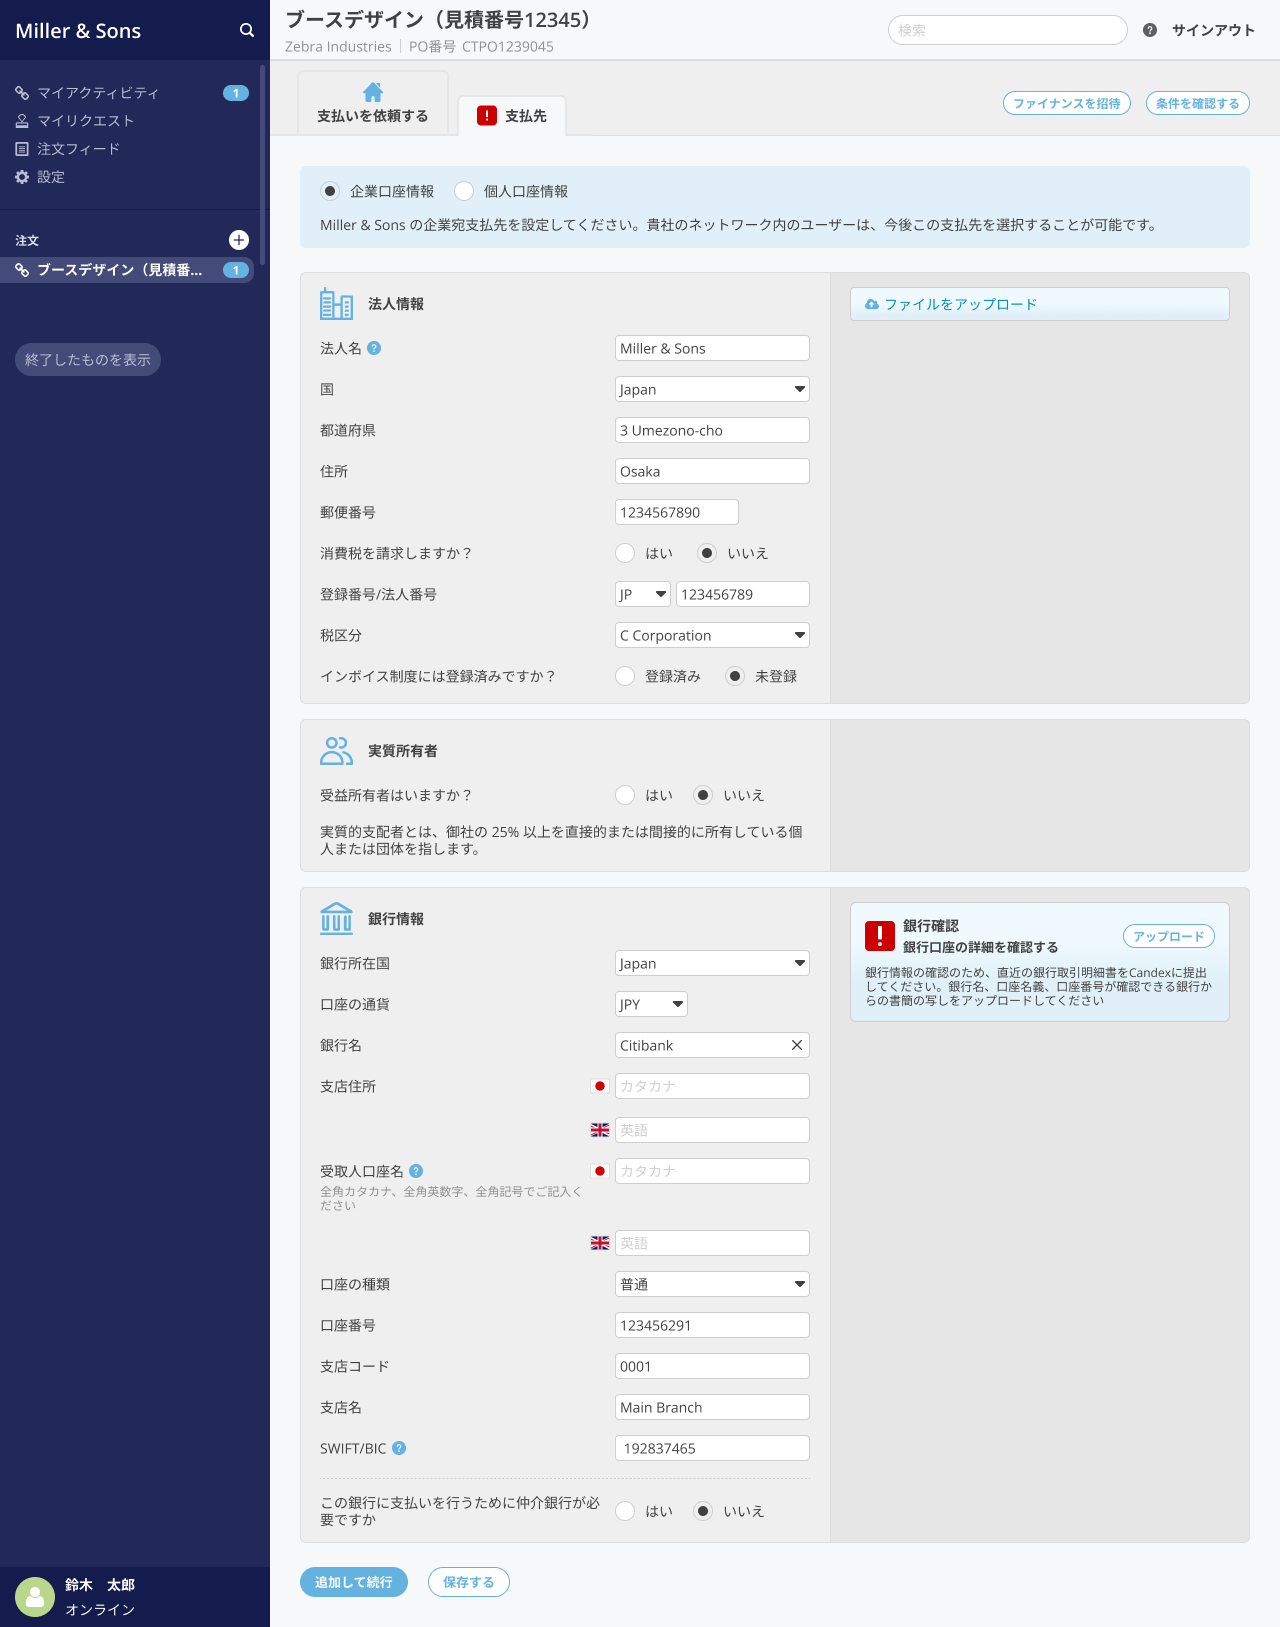Screen dimensions: 1280x1627
Task: Open ブースデザイン order in sidebar
Action: click(x=127, y=270)
